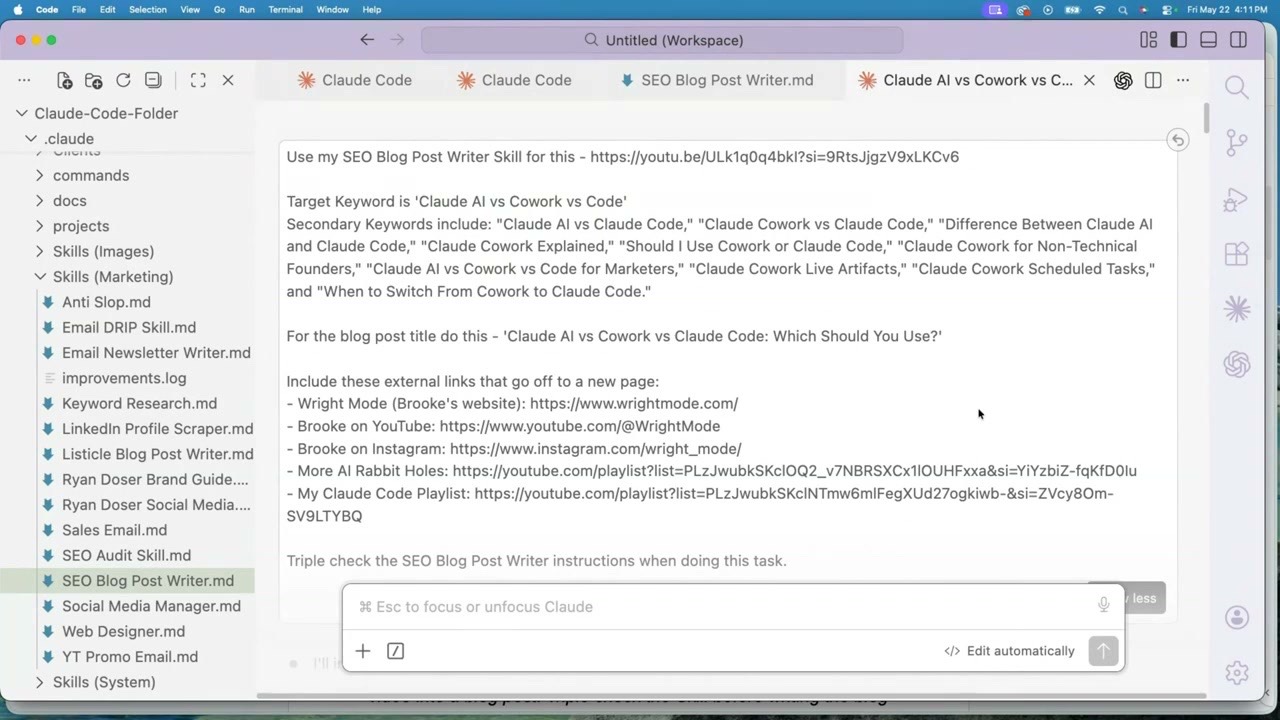Screen dimensions: 1280x720
Task: Switch to SEO Blog Post Writer.md tab
Action: coord(717,80)
